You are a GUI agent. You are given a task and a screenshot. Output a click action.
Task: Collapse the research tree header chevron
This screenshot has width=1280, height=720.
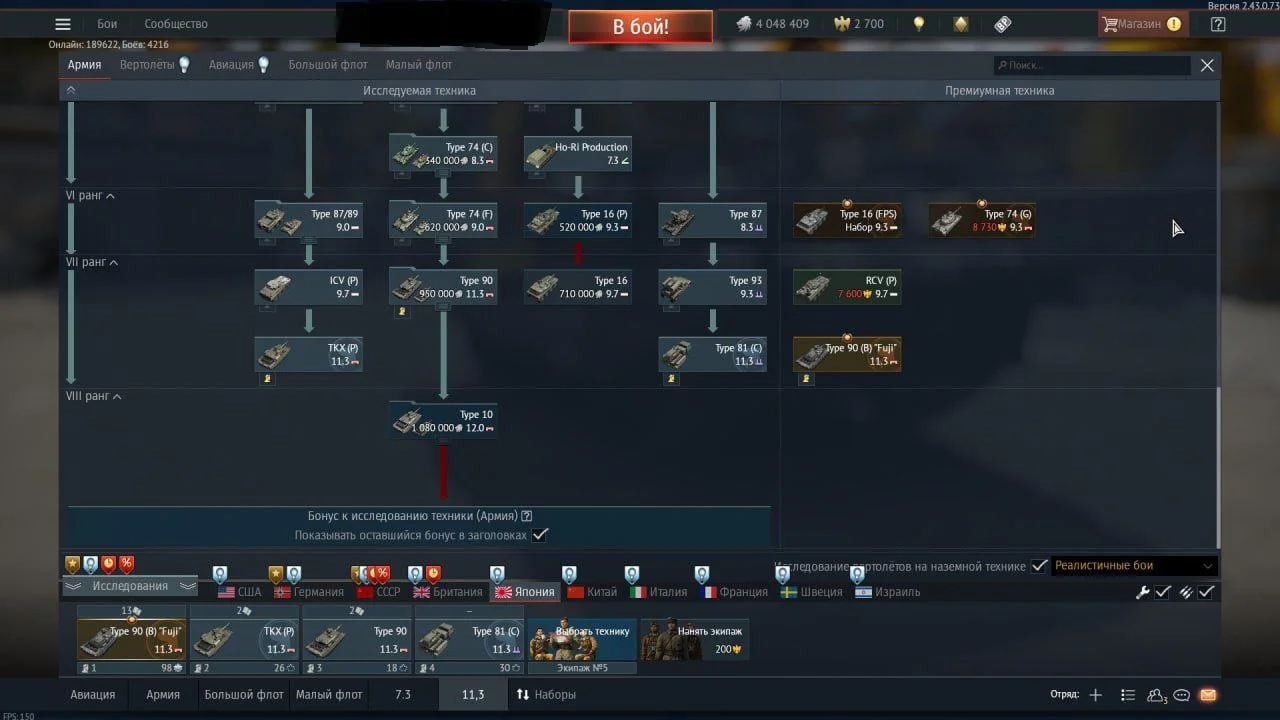tap(71, 90)
